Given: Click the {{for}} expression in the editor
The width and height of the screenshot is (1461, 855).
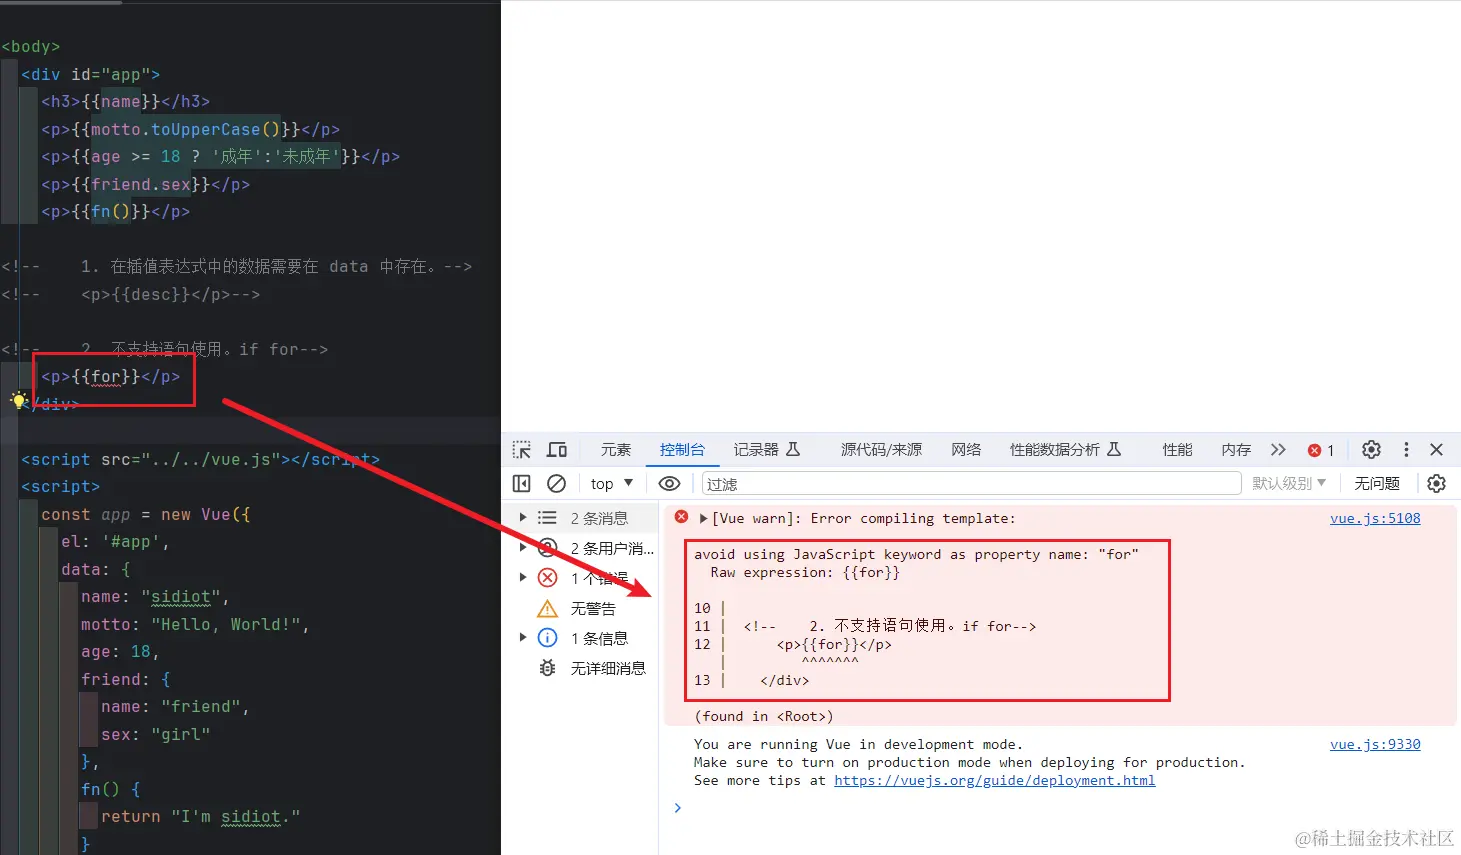Looking at the screenshot, I should tap(106, 377).
